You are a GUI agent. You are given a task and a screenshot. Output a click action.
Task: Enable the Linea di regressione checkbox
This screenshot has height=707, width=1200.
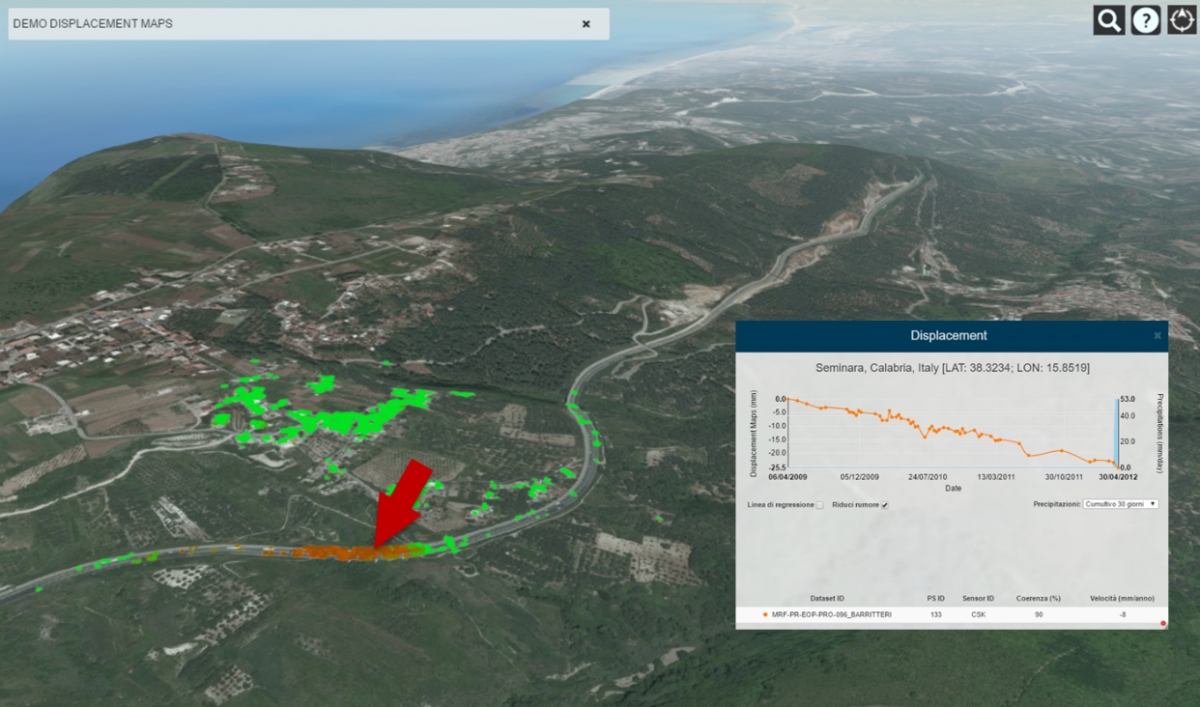point(820,505)
